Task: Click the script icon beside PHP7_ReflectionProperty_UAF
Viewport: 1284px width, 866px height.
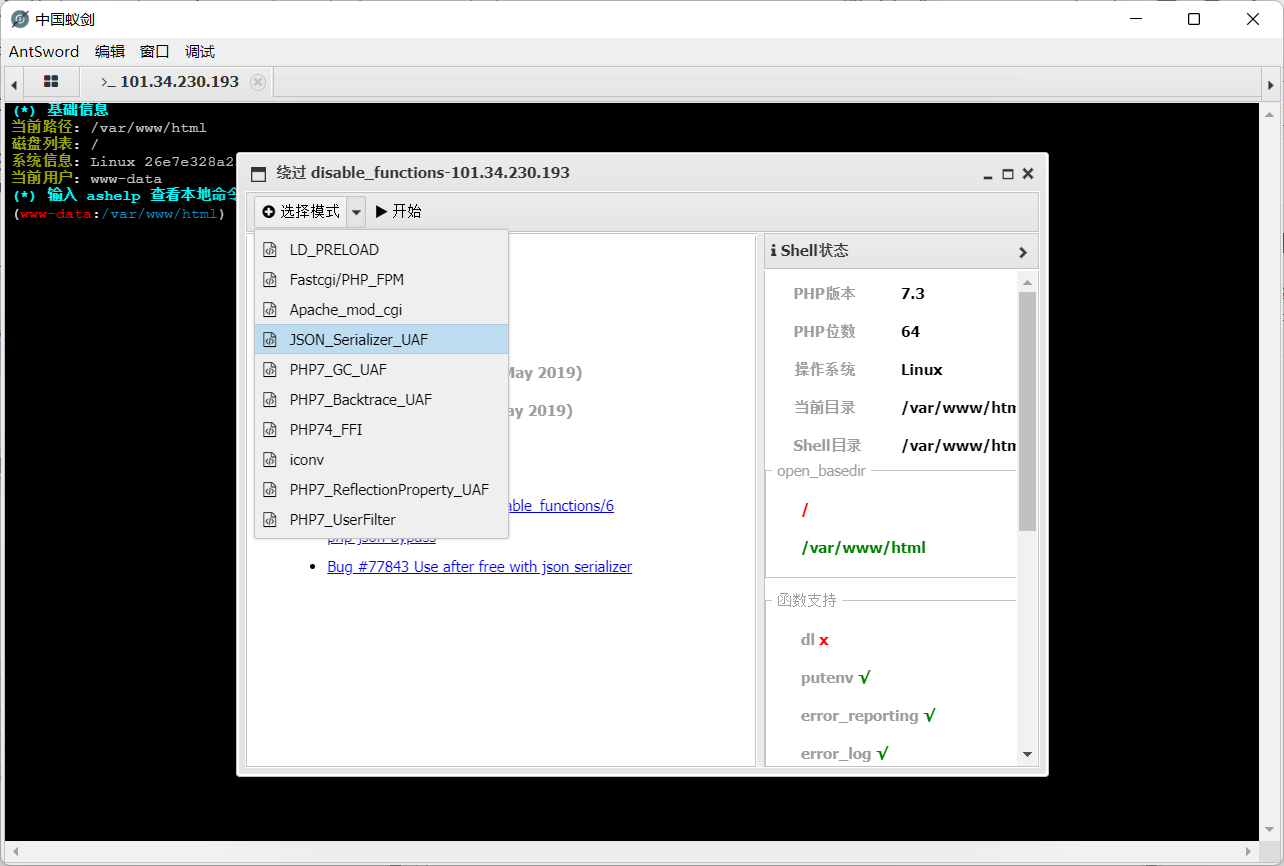Action: 269,490
